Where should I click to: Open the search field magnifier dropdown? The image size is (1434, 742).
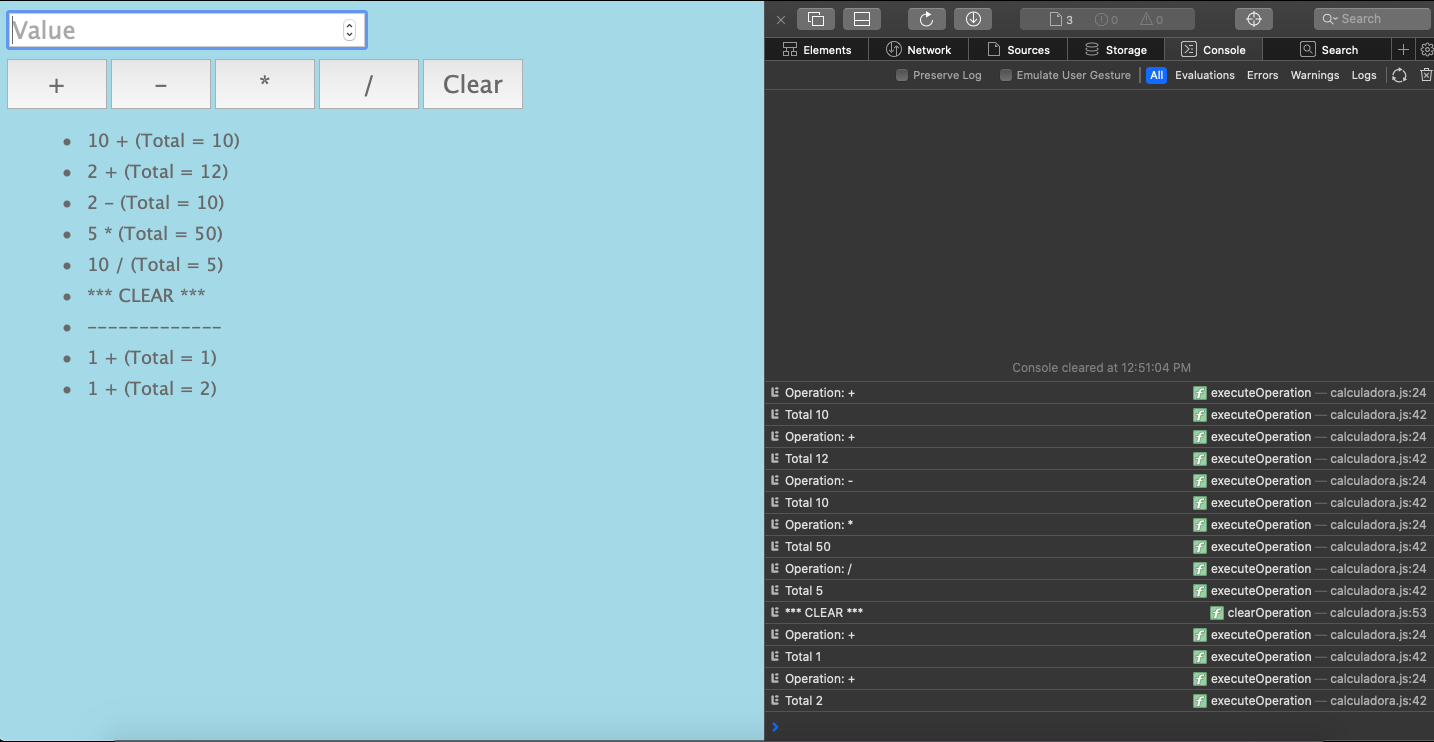point(1333,18)
